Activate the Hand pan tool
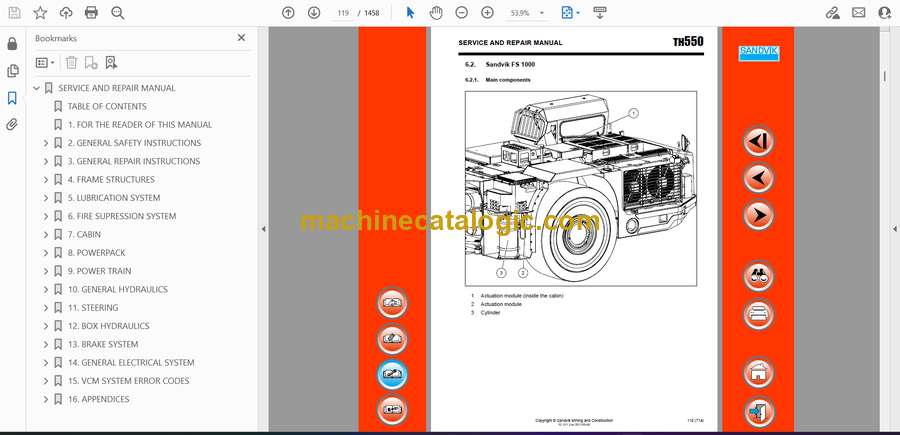 click(436, 13)
